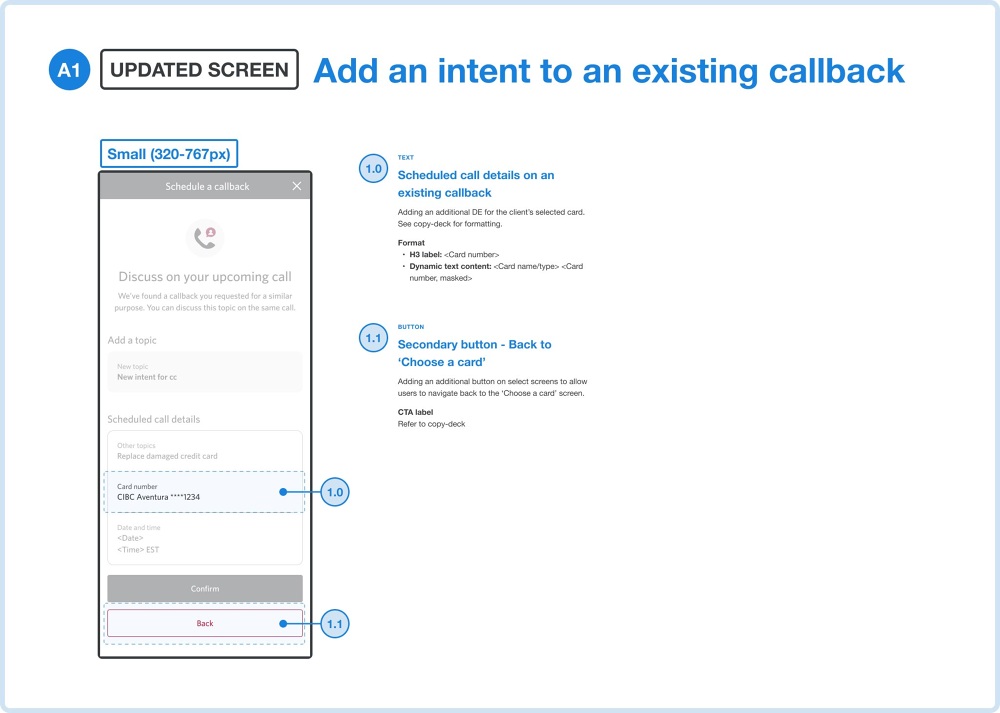Click the blue connector dot on Back button

click(x=284, y=624)
